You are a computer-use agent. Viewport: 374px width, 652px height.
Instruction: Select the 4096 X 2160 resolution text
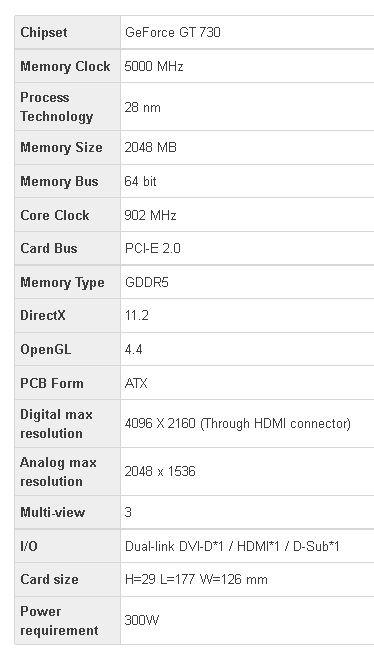(160, 423)
